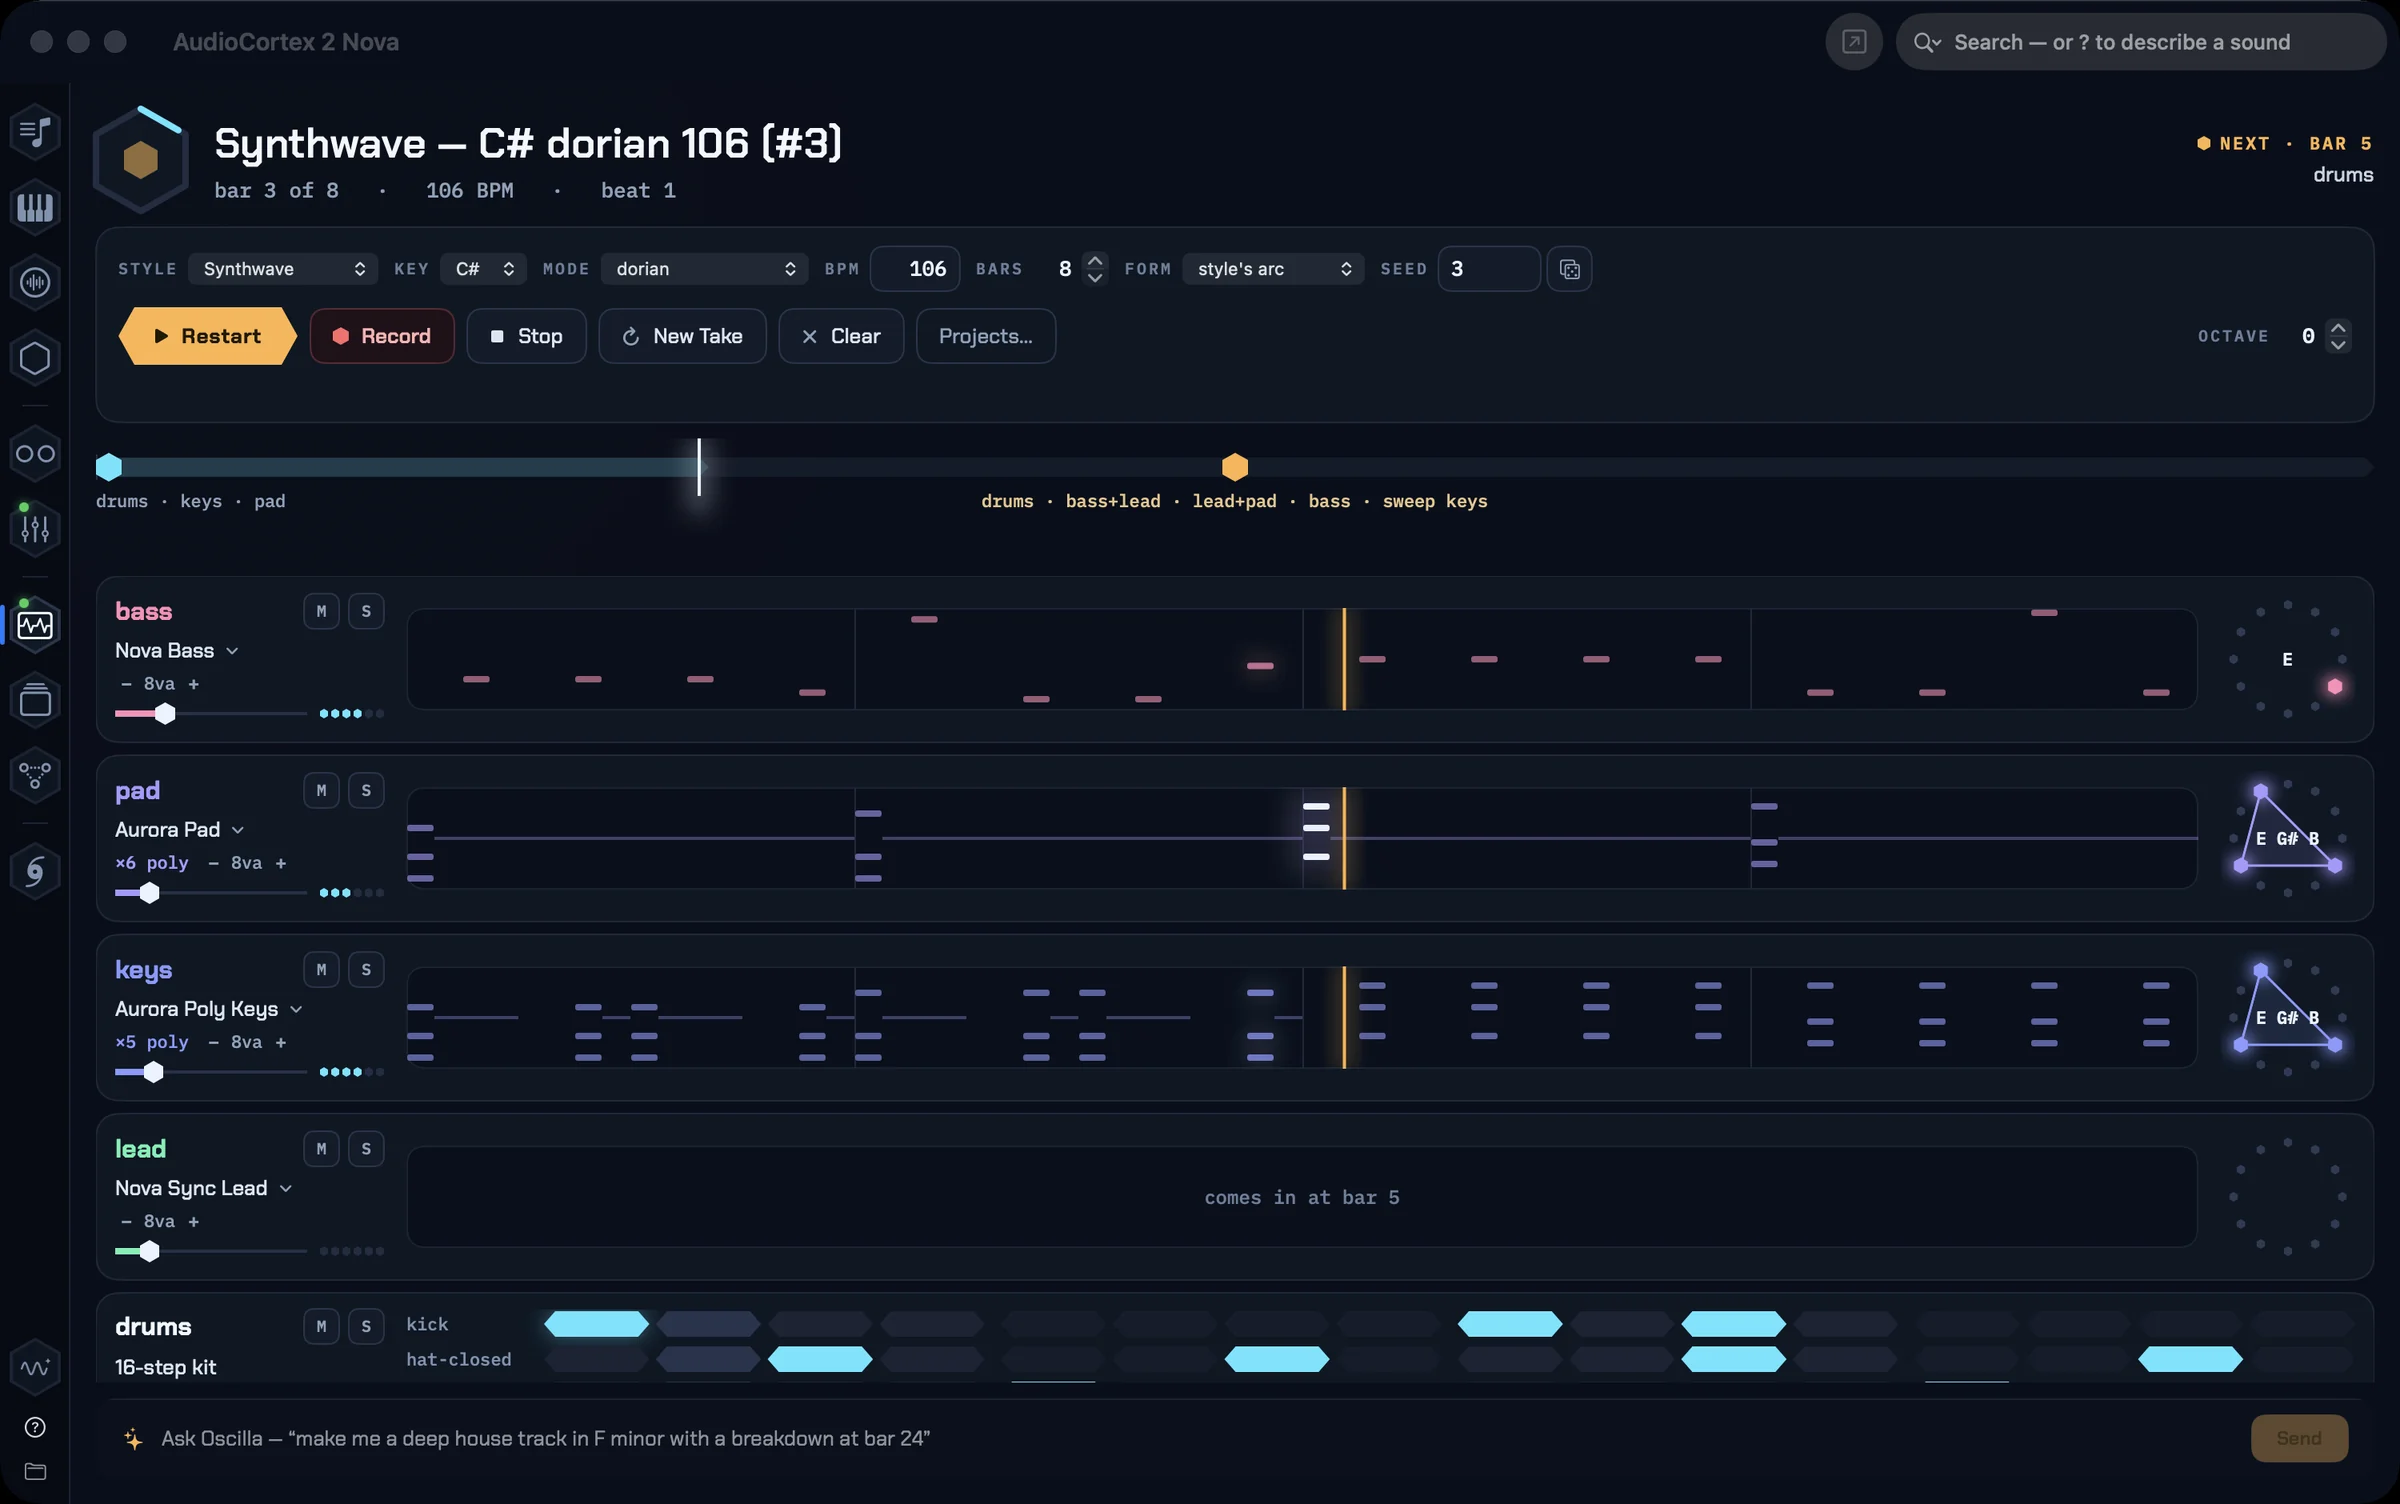Click the pad chord triangle E G# B
This screenshot has width=2400, height=1504.
pos(2287,838)
